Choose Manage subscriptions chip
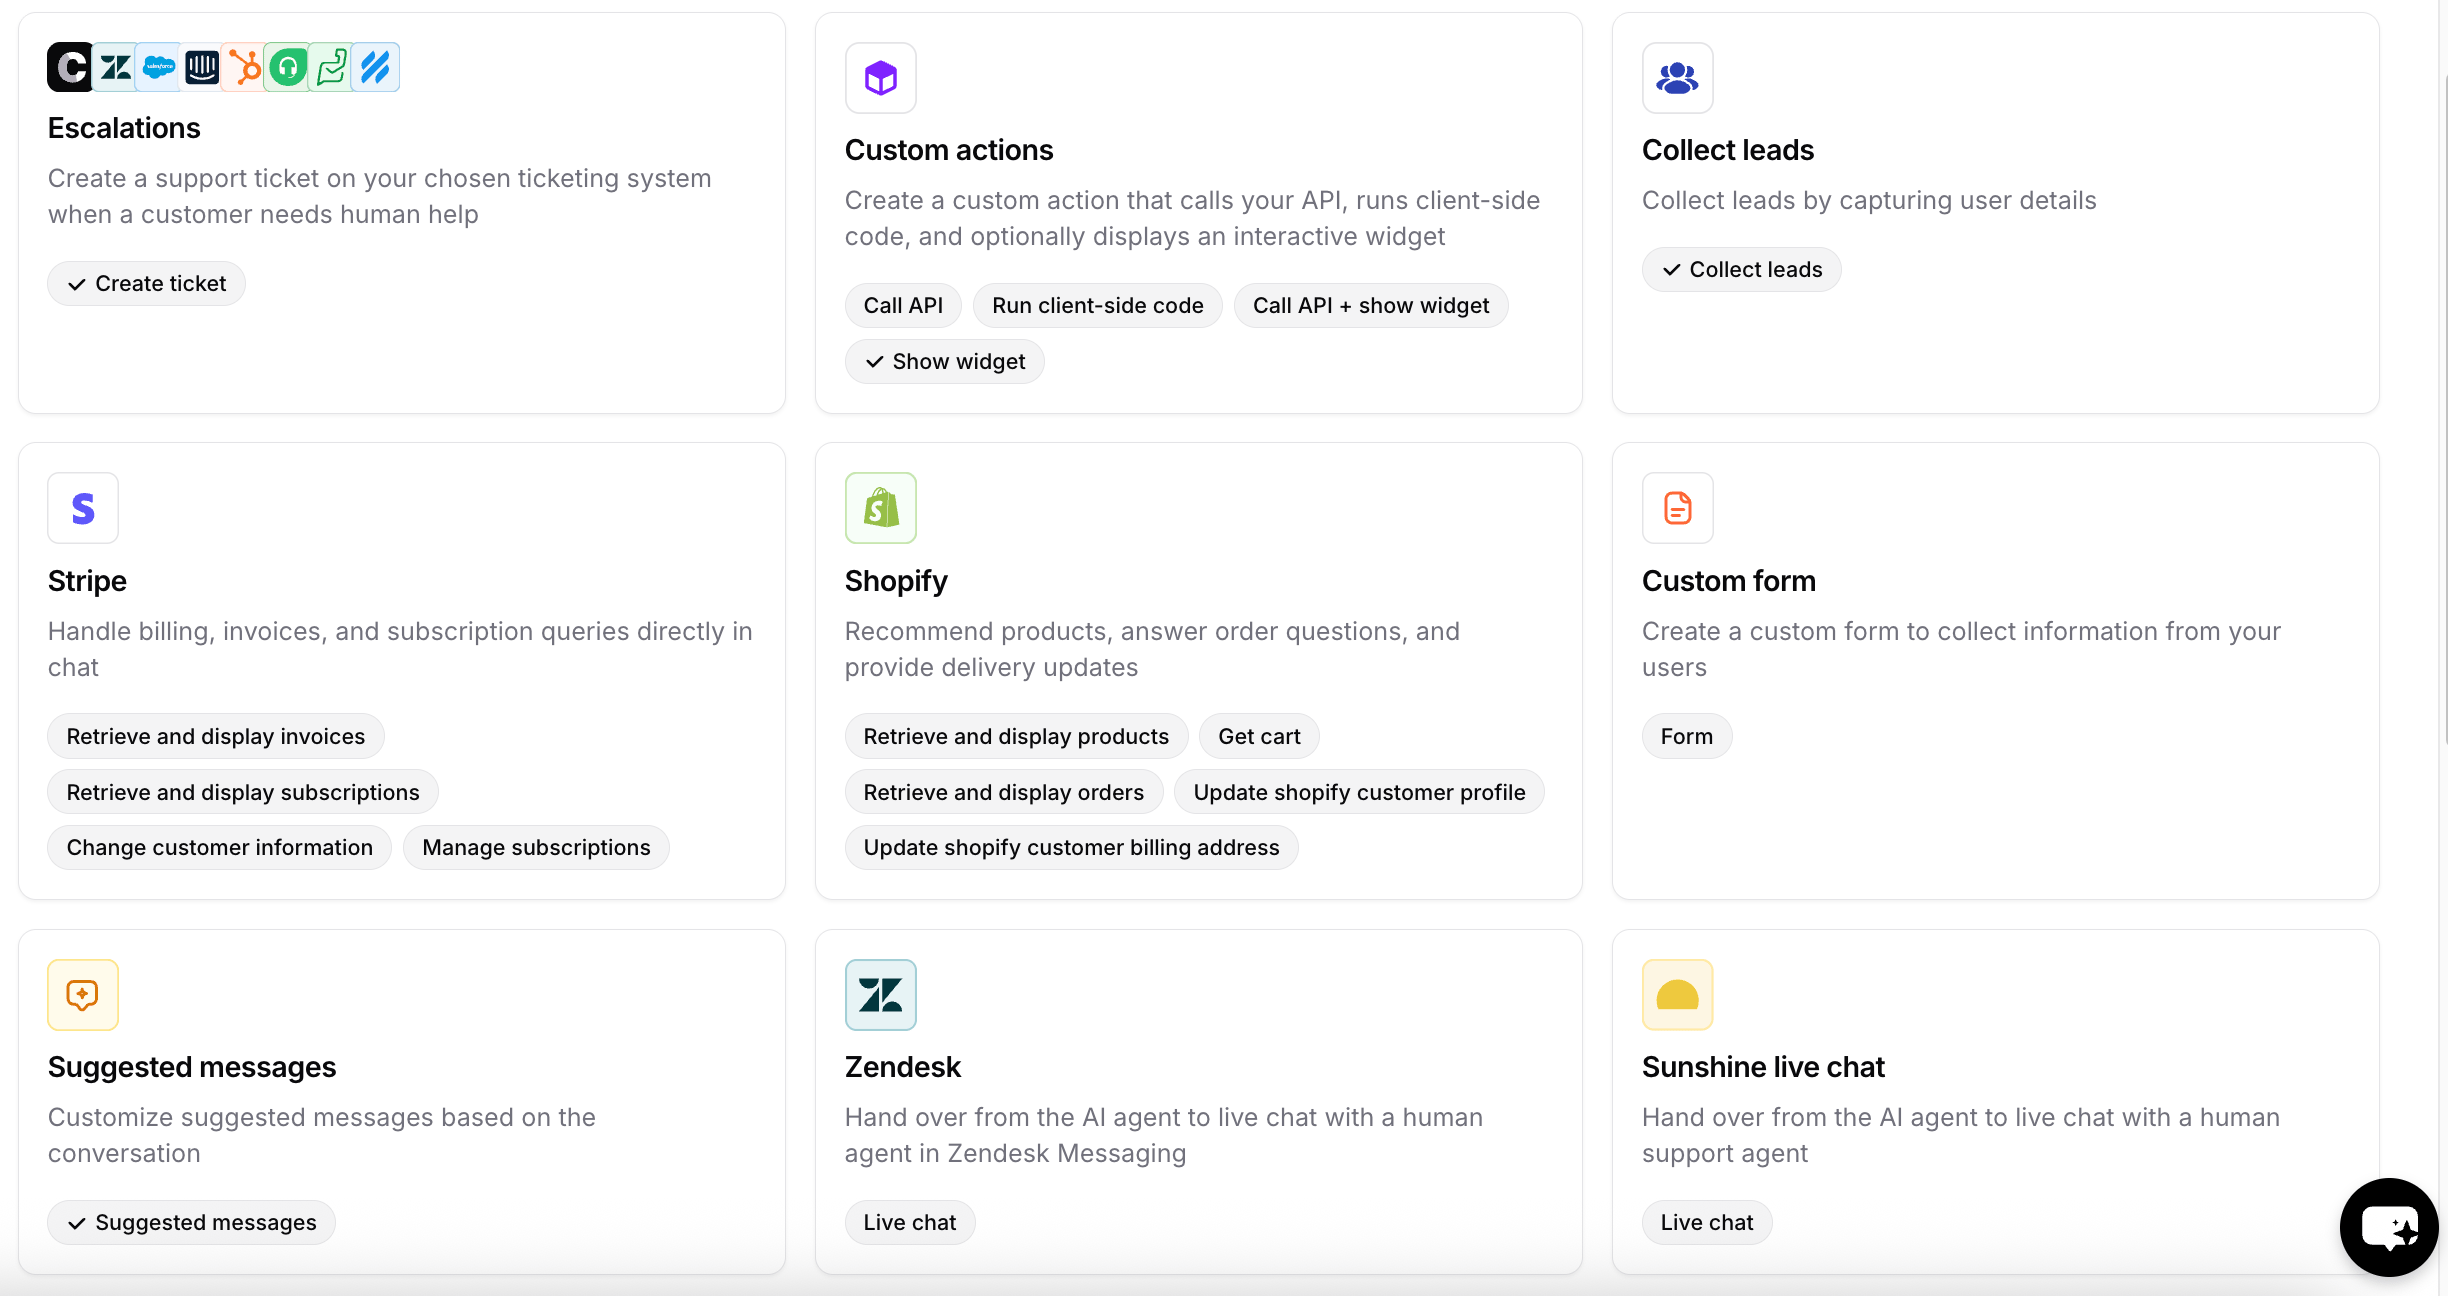This screenshot has width=2448, height=1296. 536,848
